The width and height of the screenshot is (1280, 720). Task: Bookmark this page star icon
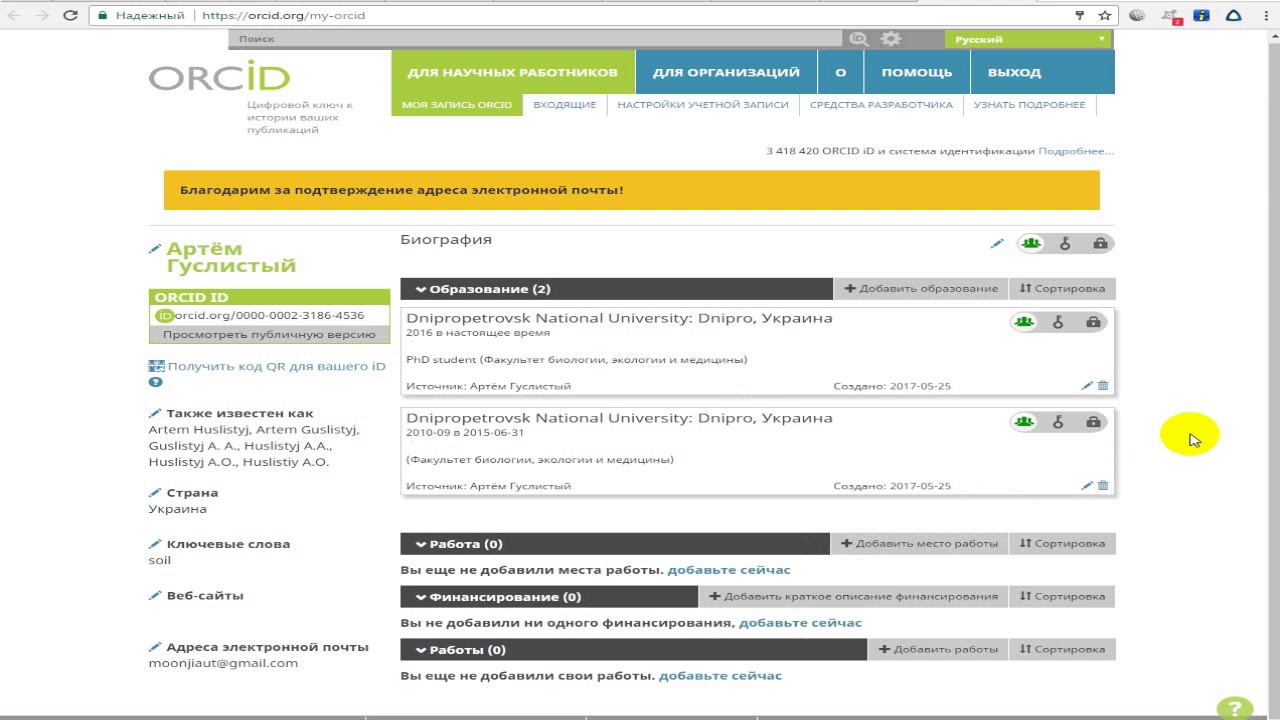1105,15
